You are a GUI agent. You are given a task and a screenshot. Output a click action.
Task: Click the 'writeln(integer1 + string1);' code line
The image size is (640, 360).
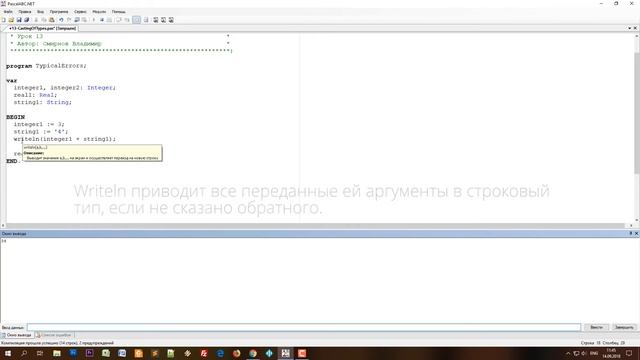pos(64,139)
